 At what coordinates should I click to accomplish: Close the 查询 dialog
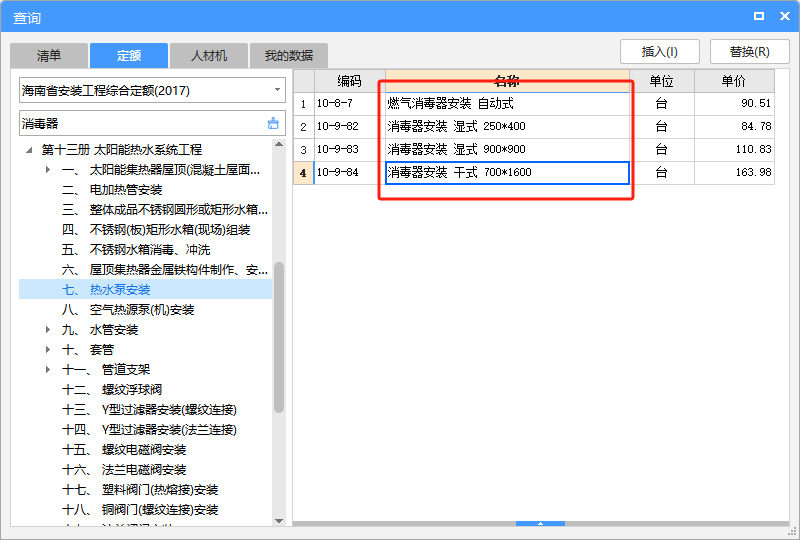coord(785,16)
